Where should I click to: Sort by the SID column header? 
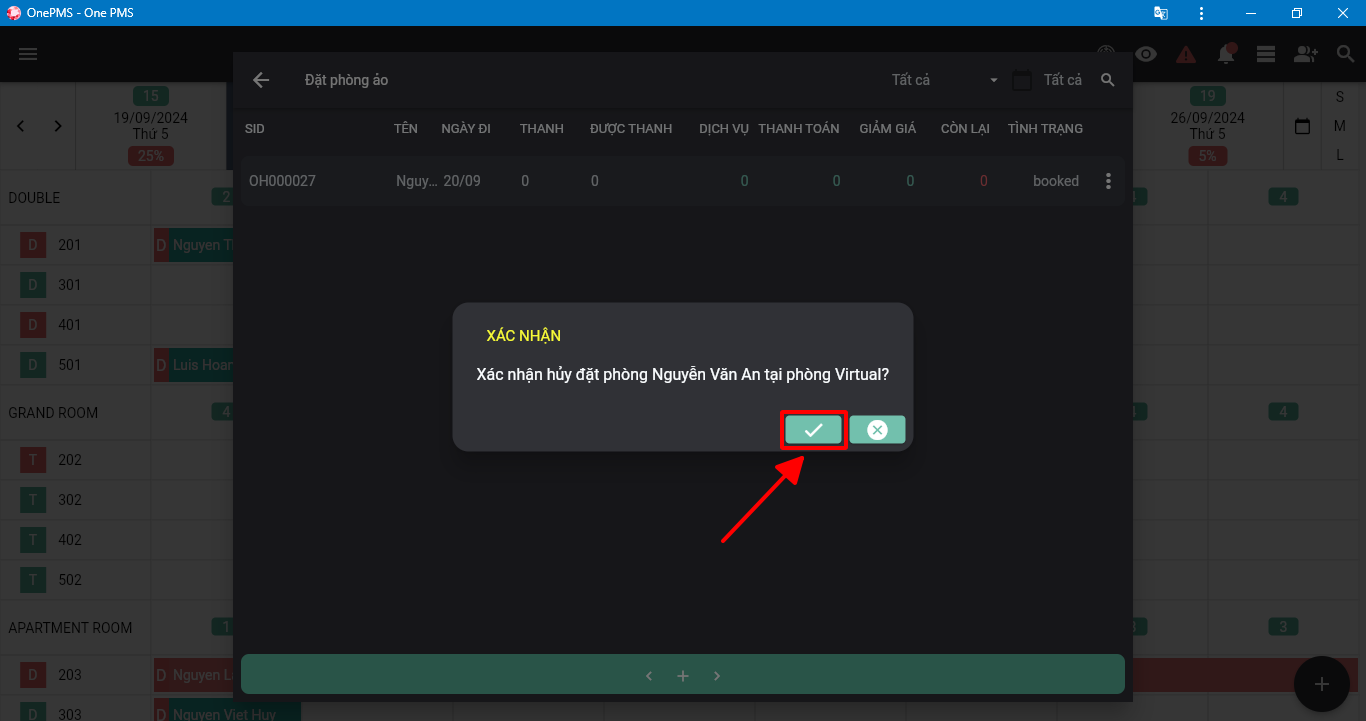coord(255,129)
